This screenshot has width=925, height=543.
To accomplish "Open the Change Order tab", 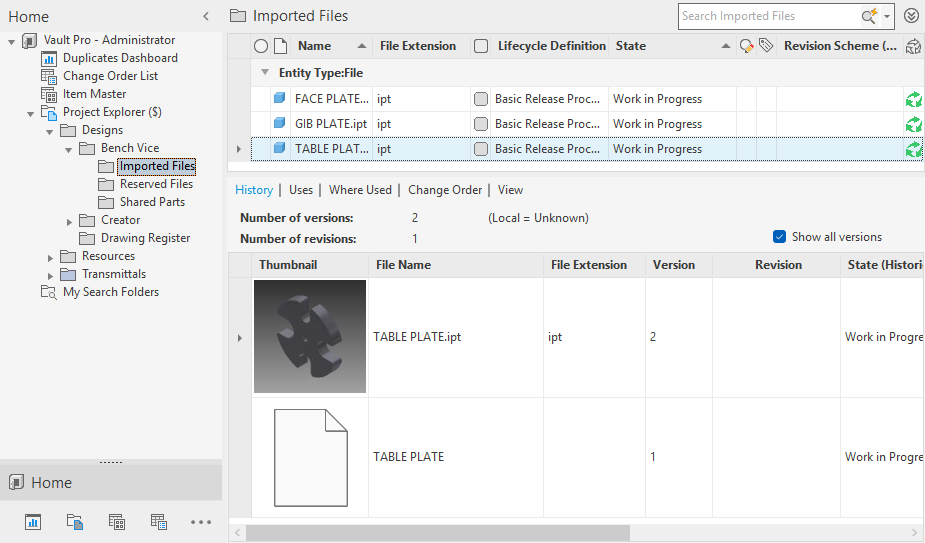I will pyautogui.click(x=445, y=190).
